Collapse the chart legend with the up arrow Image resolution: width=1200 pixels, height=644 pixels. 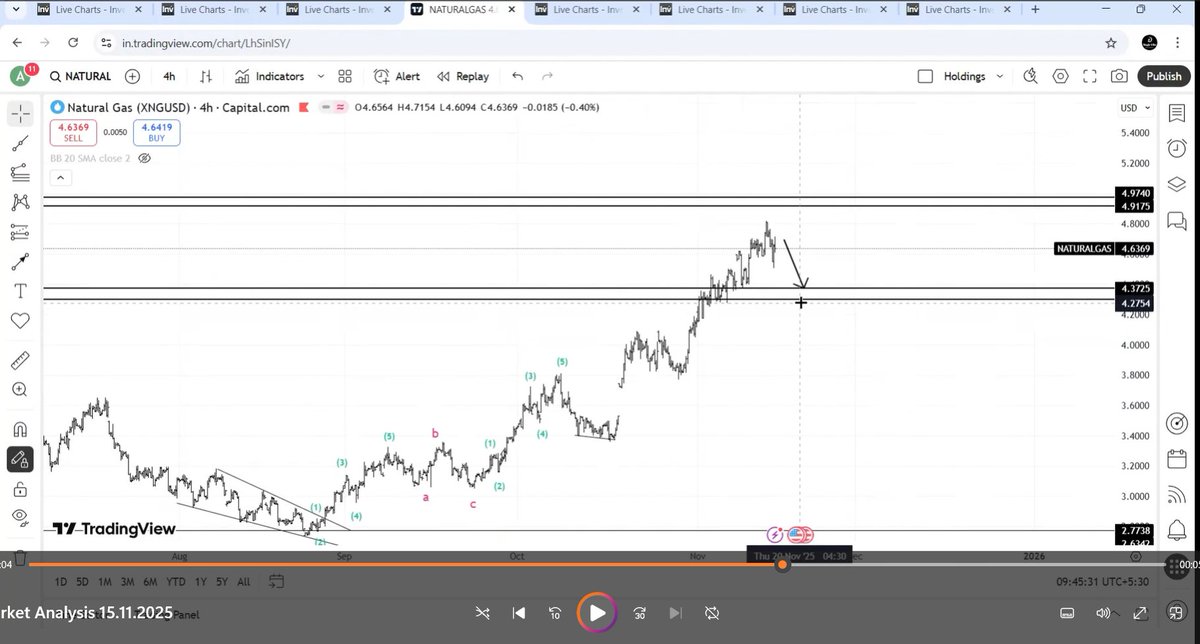[x=60, y=177]
